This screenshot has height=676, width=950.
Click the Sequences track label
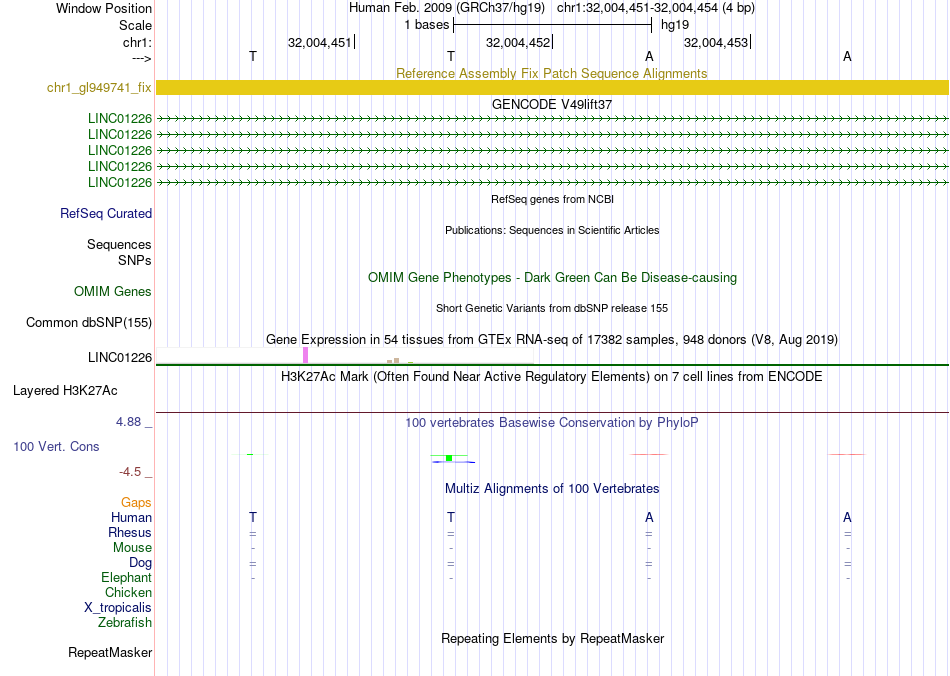(x=119, y=244)
